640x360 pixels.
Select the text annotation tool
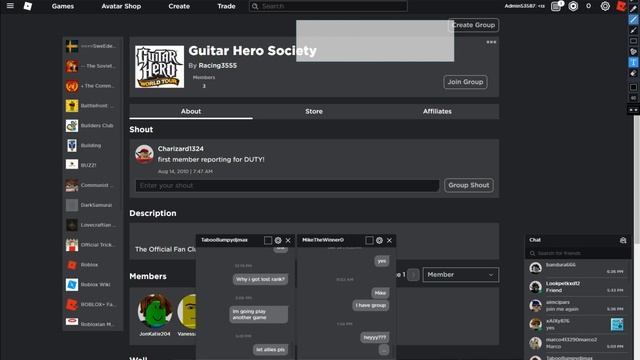[x=633, y=62]
